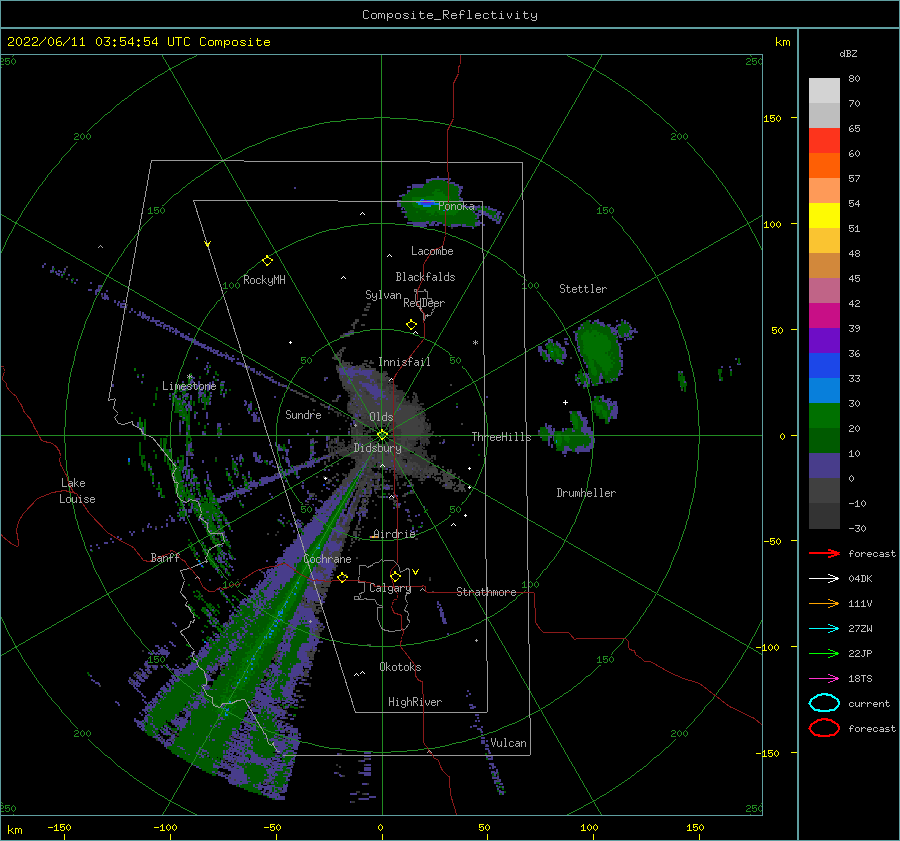The width and height of the screenshot is (900, 841).
Task: Click the Lacombe city label
Action: pyautogui.click(x=432, y=251)
